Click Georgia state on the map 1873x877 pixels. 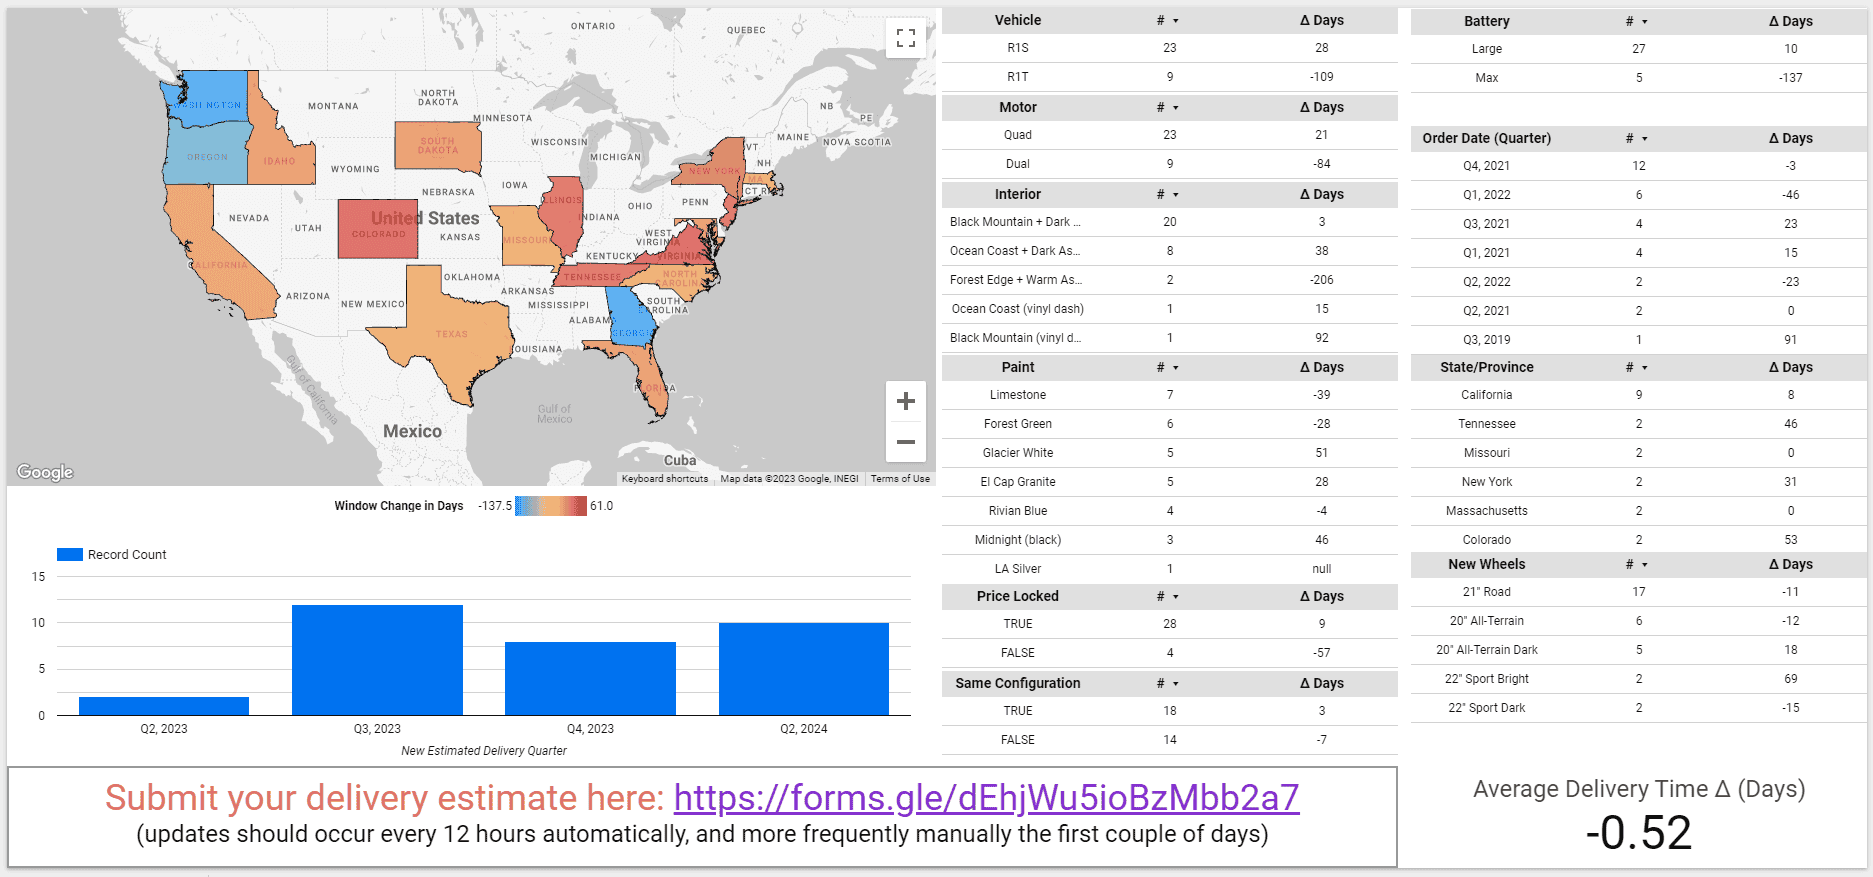(x=630, y=318)
